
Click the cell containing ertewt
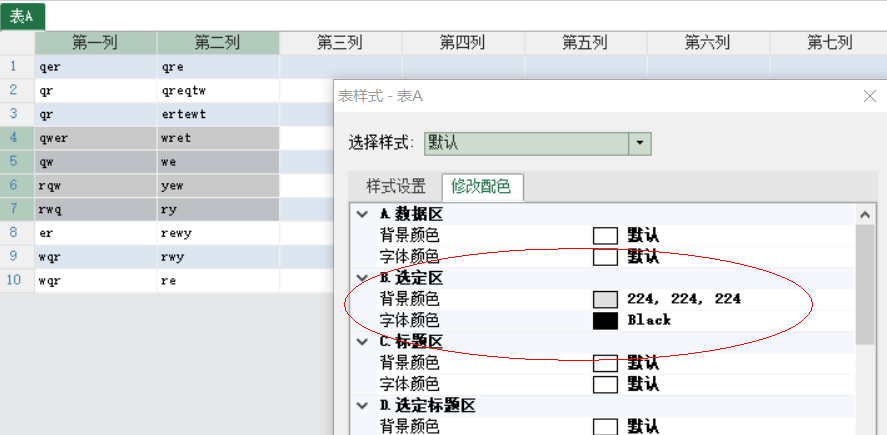(218, 114)
